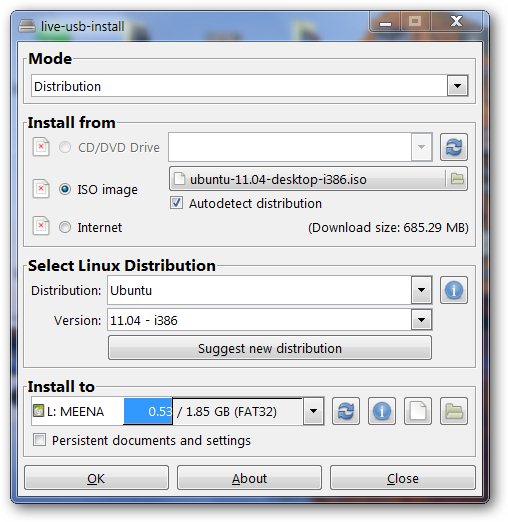Click the blank page icon beside drive info
The image size is (508, 522).
(418, 411)
